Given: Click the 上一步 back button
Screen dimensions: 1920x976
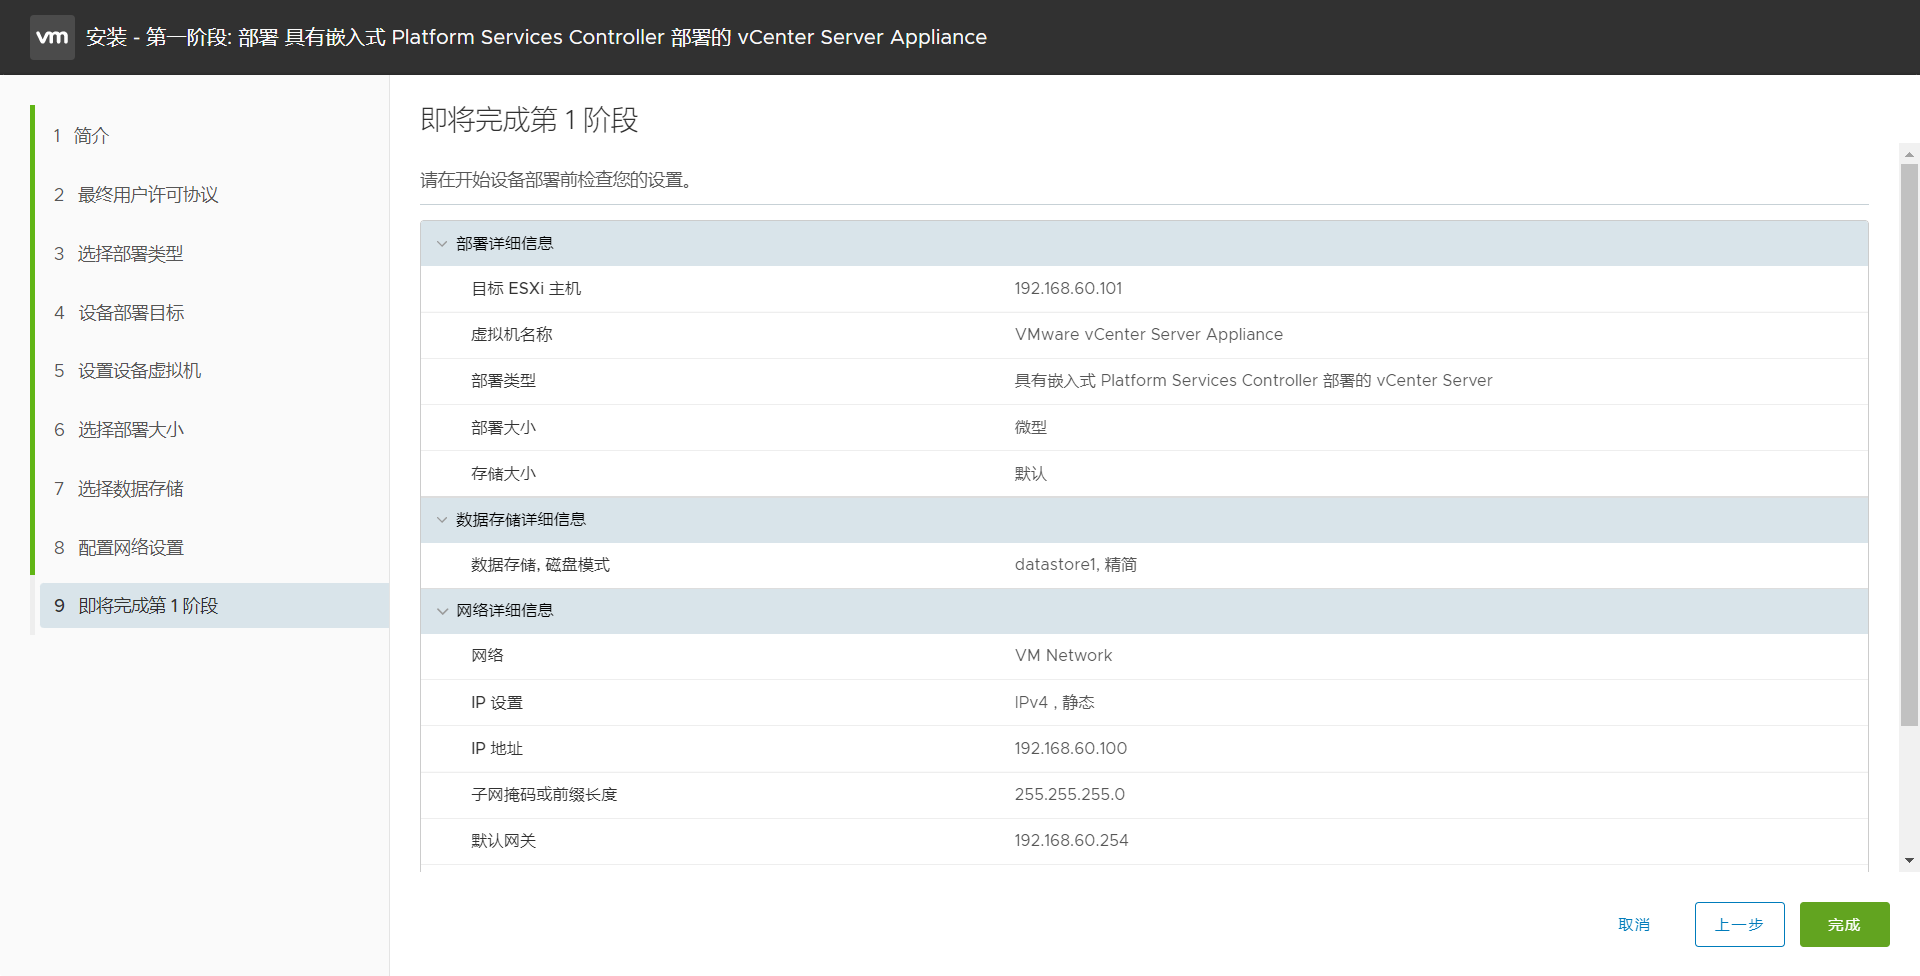Looking at the screenshot, I should coord(1739,924).
